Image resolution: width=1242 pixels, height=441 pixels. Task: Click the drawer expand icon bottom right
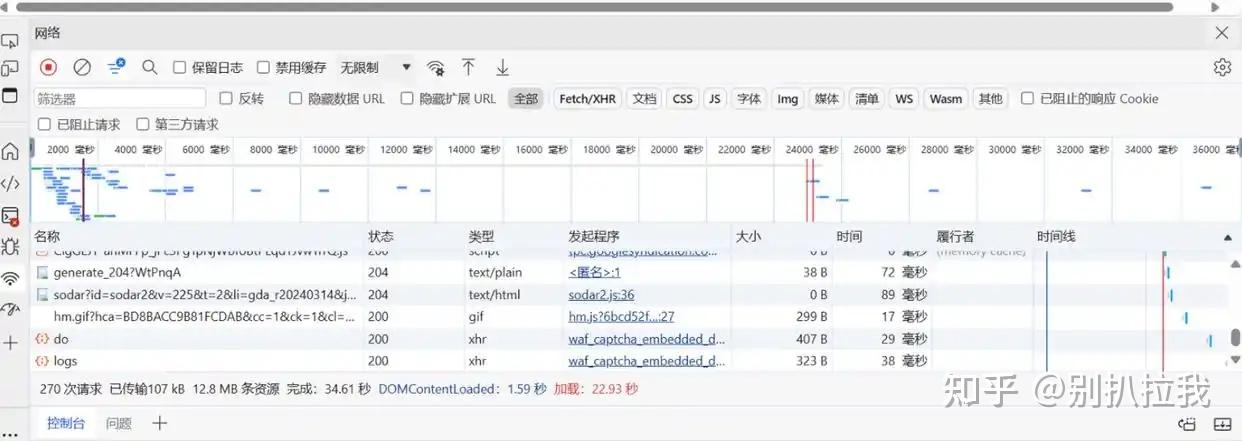[1223, 423]
